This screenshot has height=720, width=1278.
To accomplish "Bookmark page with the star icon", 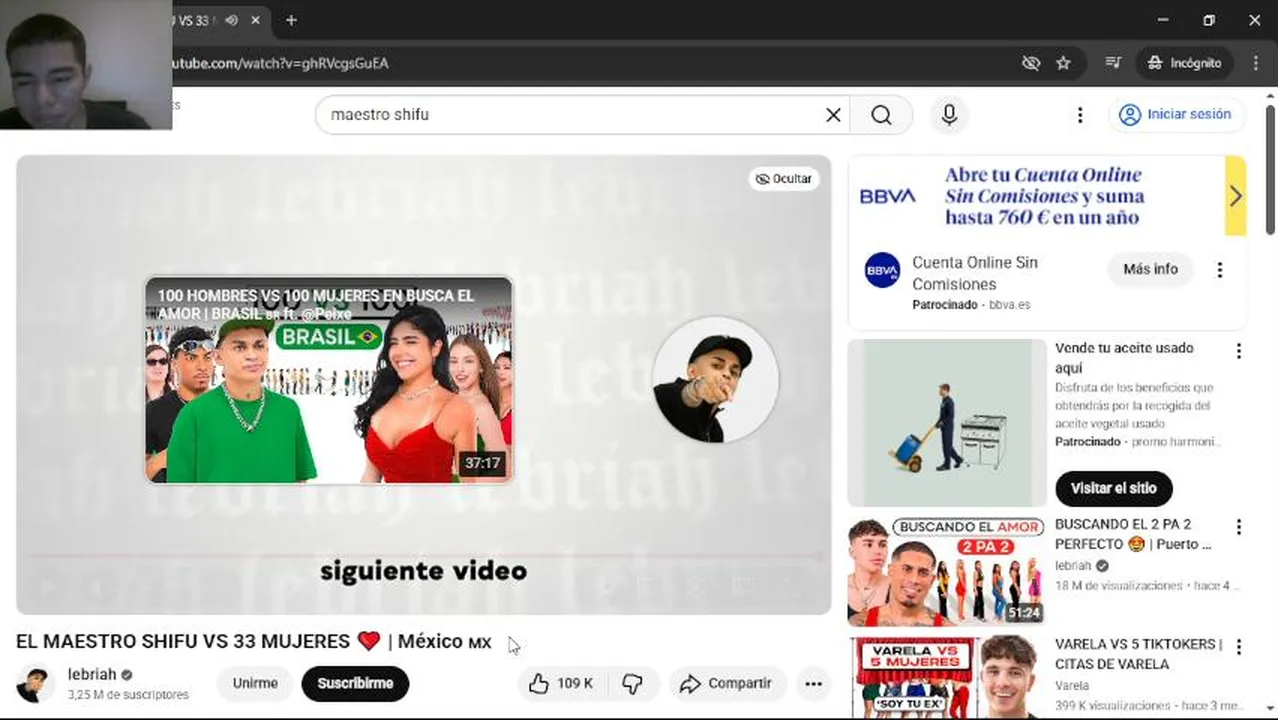I will tap(1063, 63).
